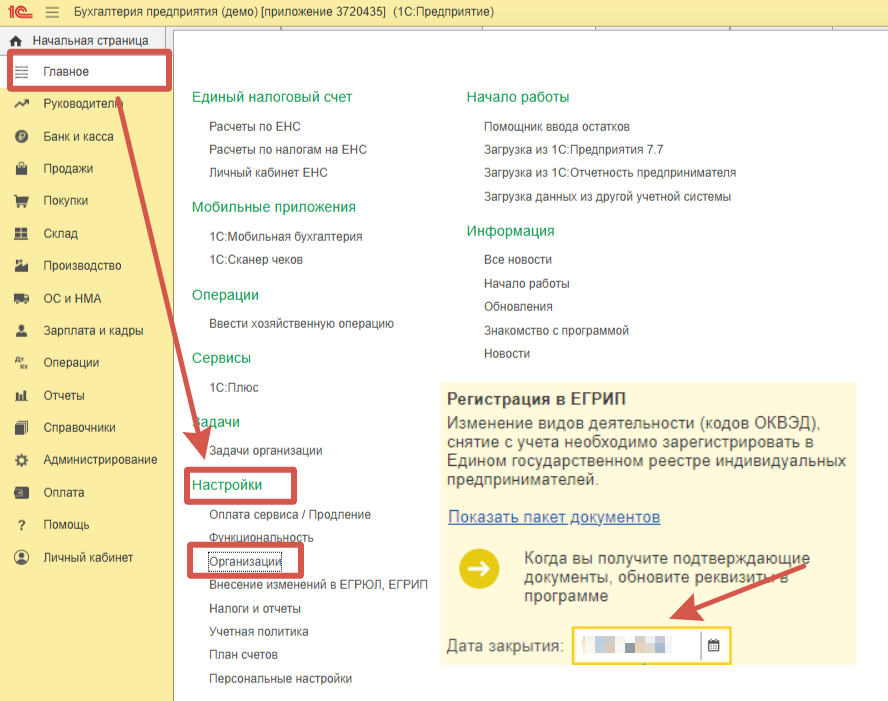The height and width of the screenshot is (701, 888).
Task: Open the Функциональность settings
Action: [x=261, y=537]
